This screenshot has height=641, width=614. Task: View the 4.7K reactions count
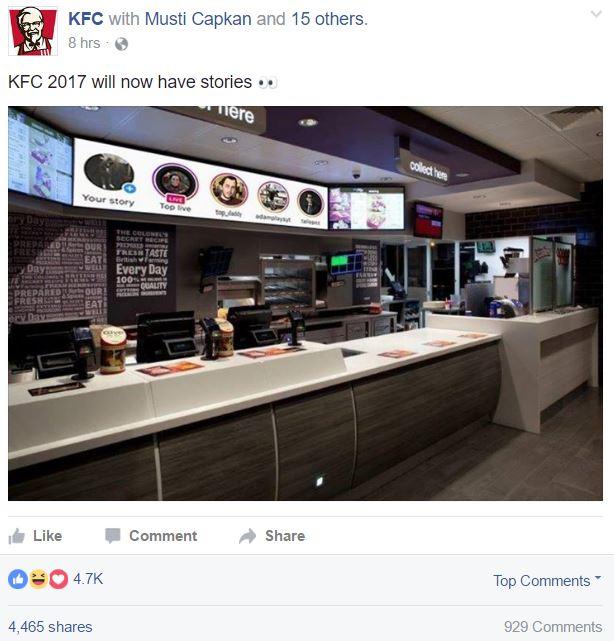tap(88, 579)
